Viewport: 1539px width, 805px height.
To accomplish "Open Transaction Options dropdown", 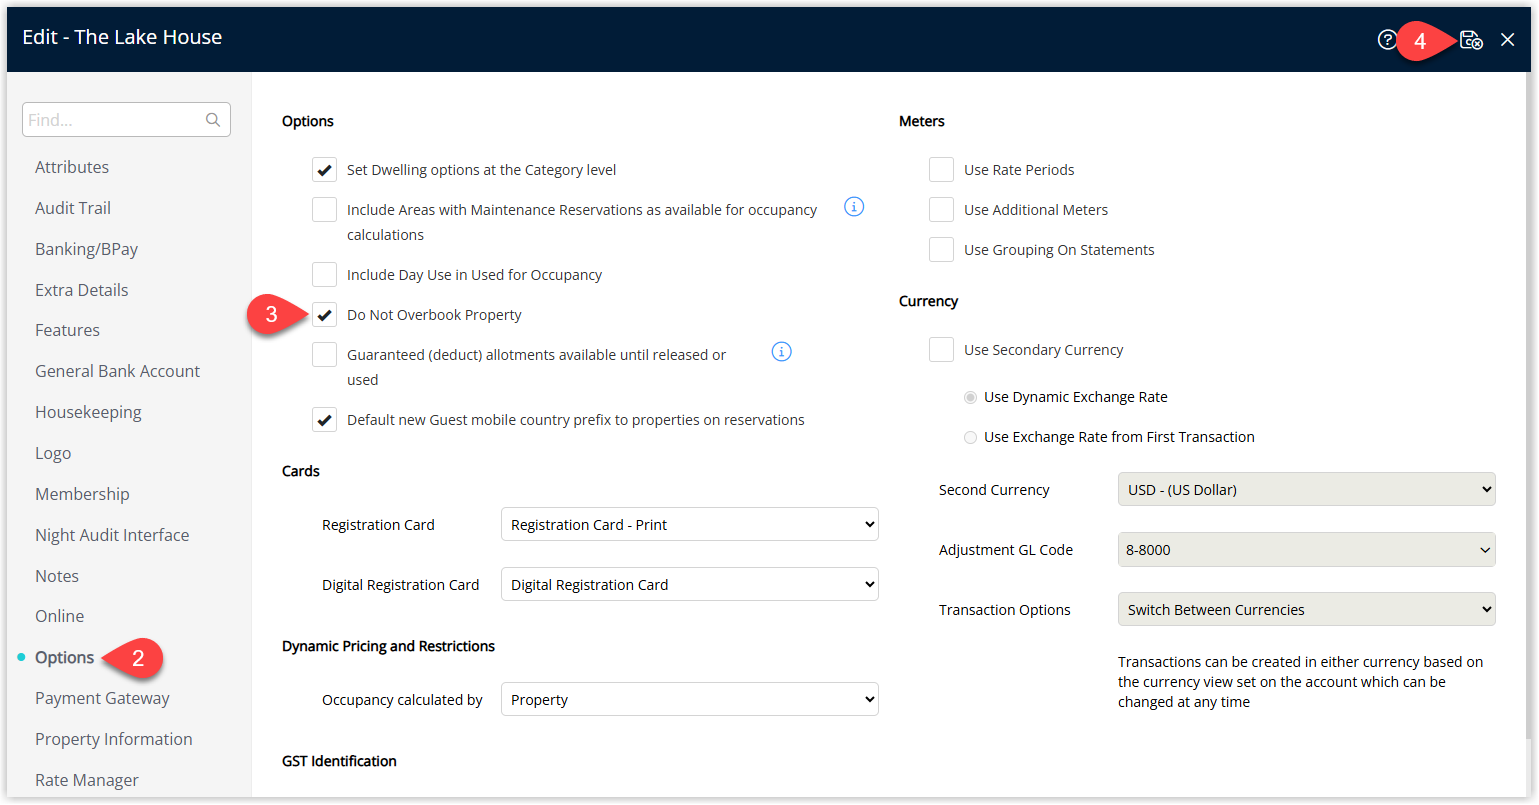I will 1307,610.
